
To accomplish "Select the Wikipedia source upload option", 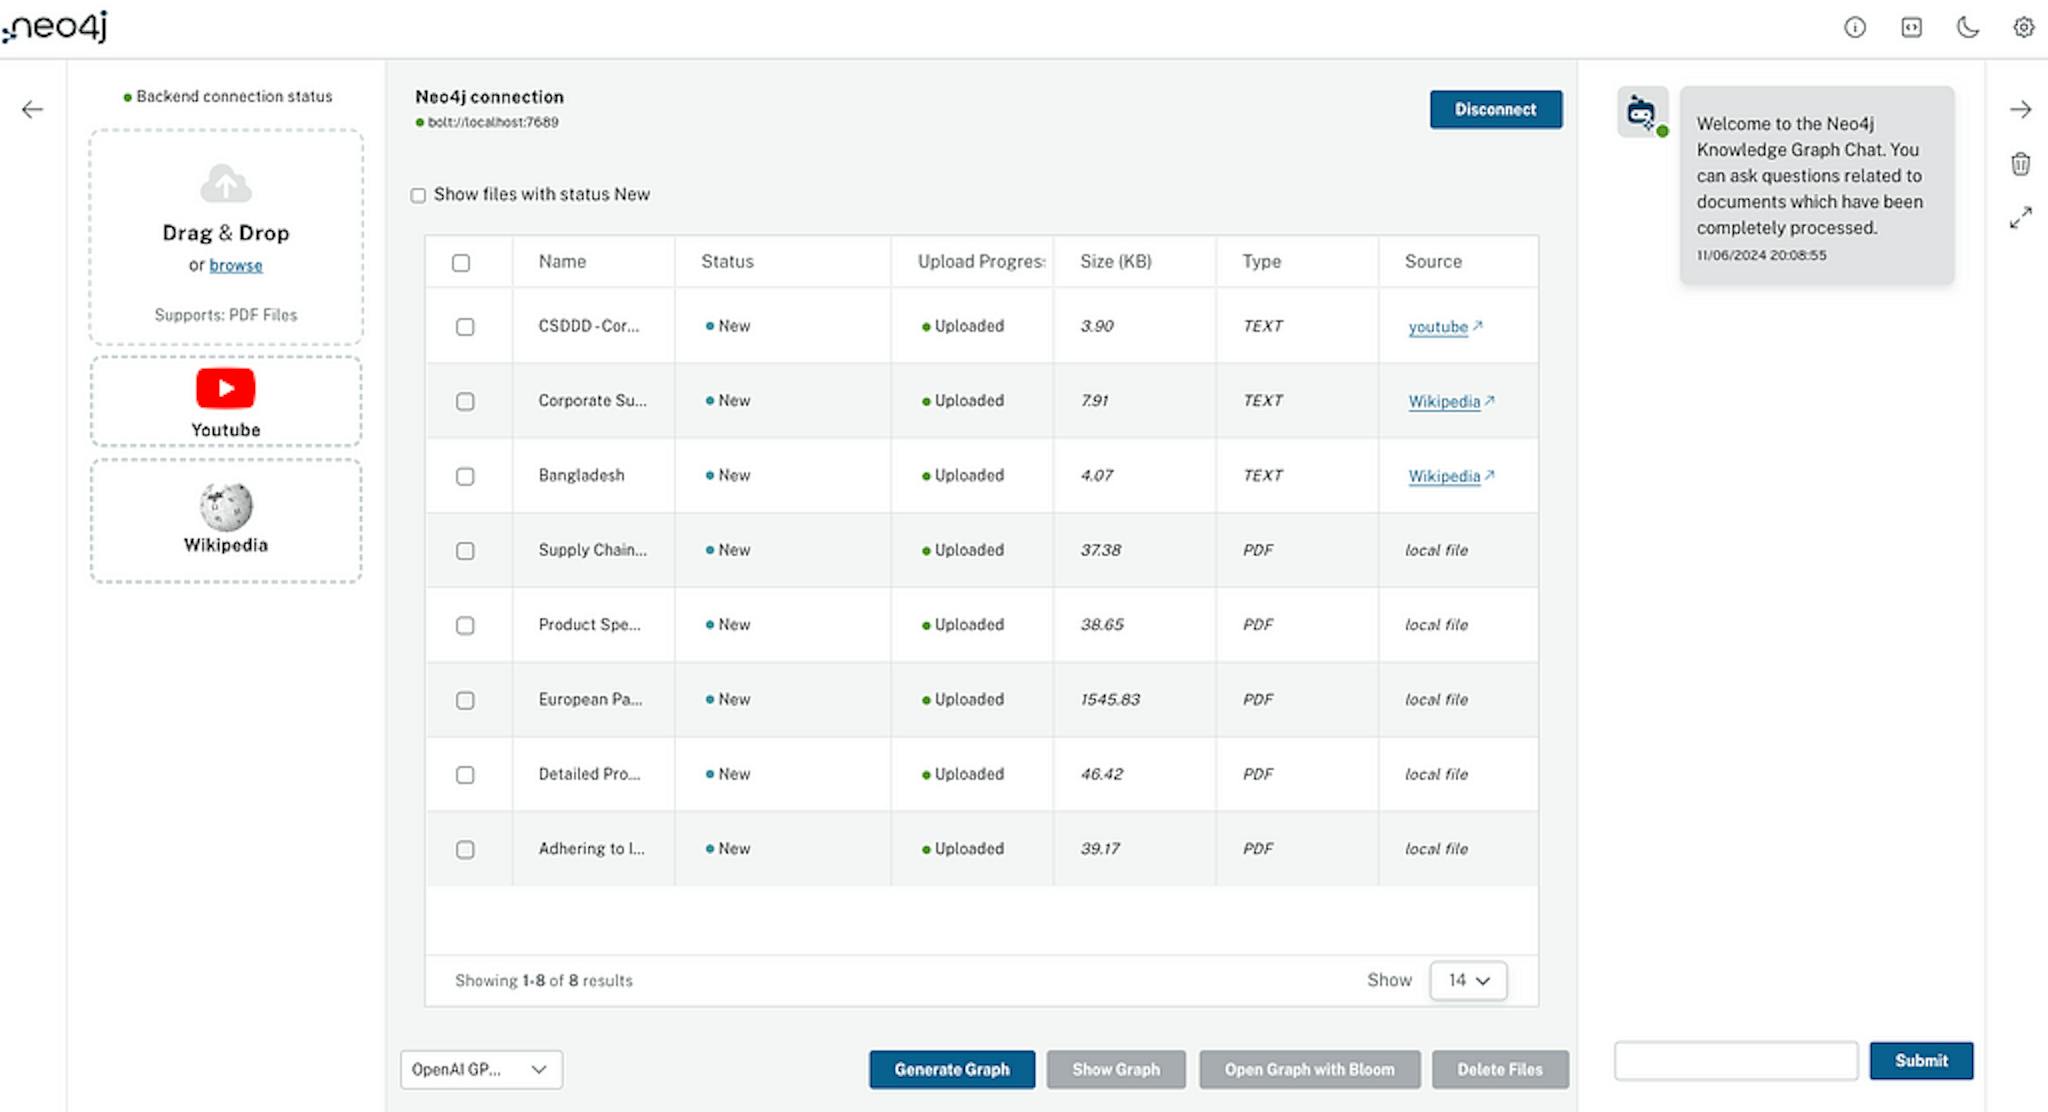I will 224,518.
